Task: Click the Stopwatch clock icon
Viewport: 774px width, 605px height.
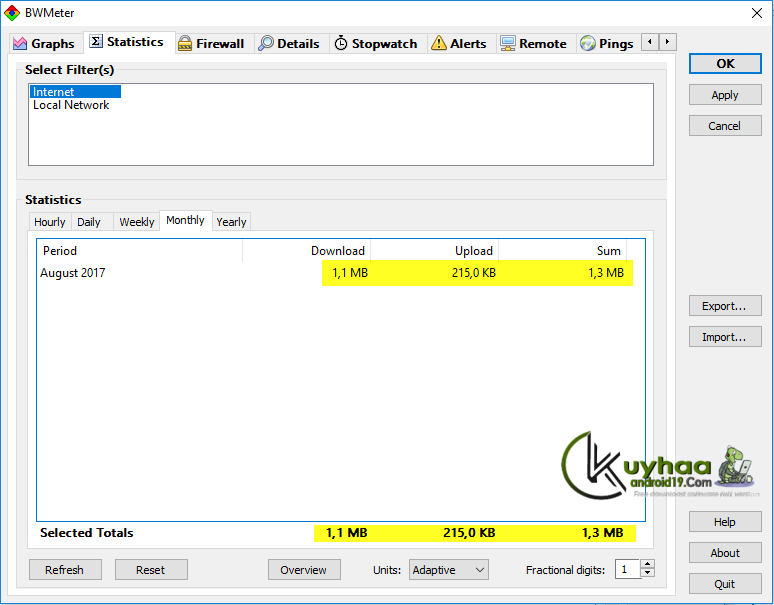Action: [x=341, y=43]
